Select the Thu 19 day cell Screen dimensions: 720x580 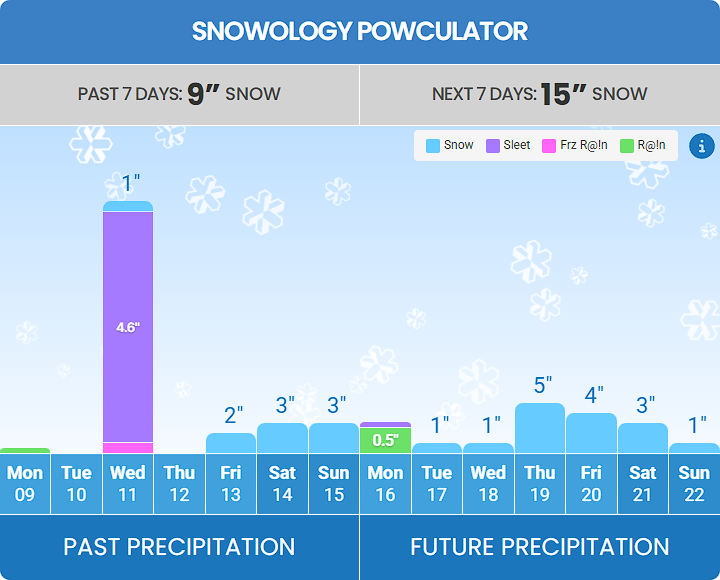click(540, 484)
